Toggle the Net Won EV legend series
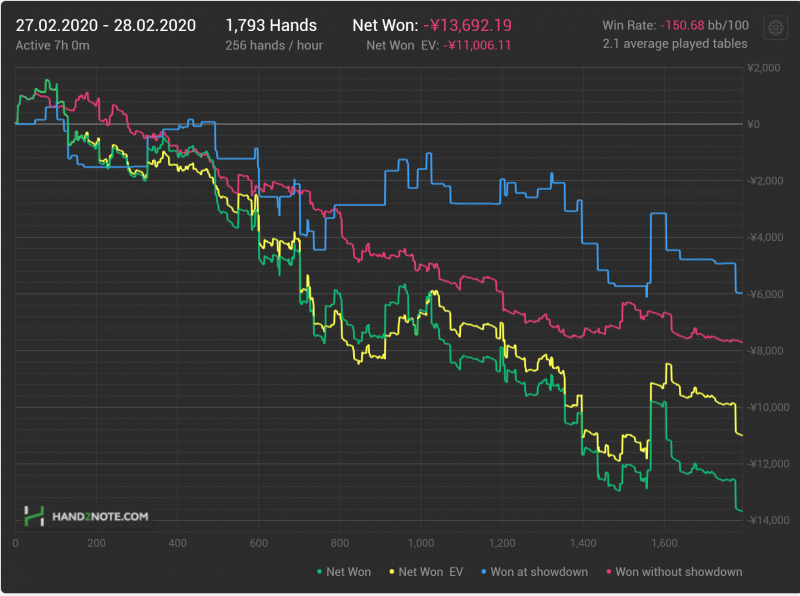Viewport: 800px width, 596px height. click(x=430, y=572)
